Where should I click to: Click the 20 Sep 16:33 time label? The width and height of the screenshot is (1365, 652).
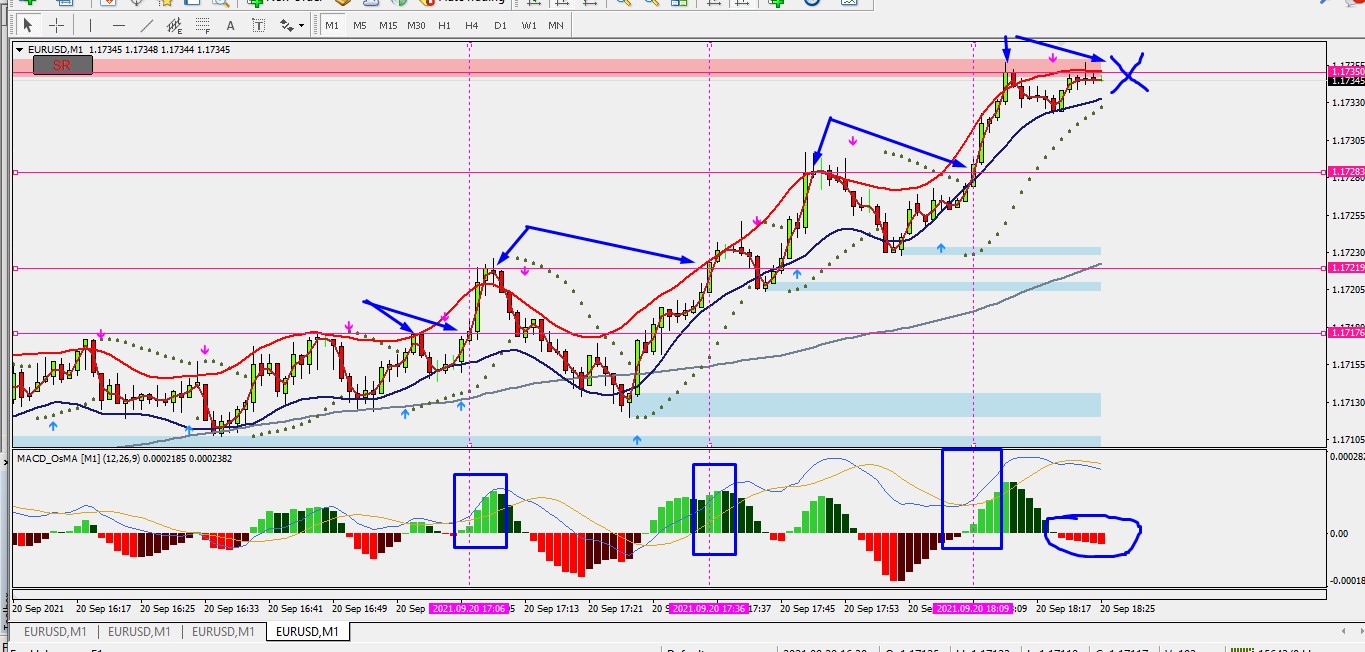pos(232,608)
